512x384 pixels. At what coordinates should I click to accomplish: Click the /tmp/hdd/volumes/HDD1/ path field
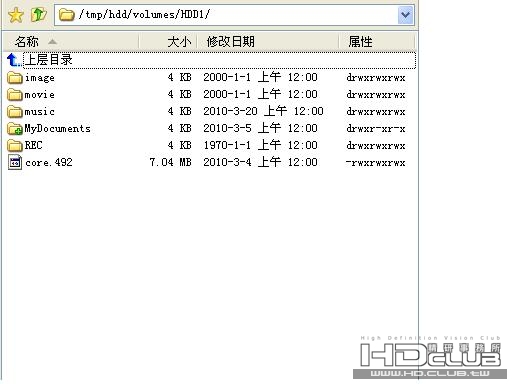(x=235, y=15)
